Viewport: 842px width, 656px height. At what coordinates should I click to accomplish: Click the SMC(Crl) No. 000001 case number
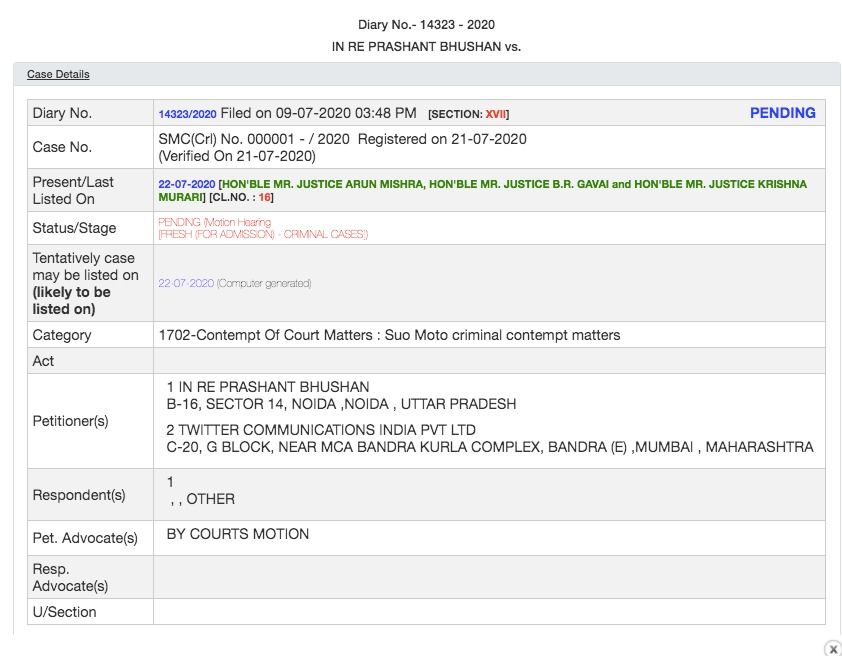click(x=253, y=139)
